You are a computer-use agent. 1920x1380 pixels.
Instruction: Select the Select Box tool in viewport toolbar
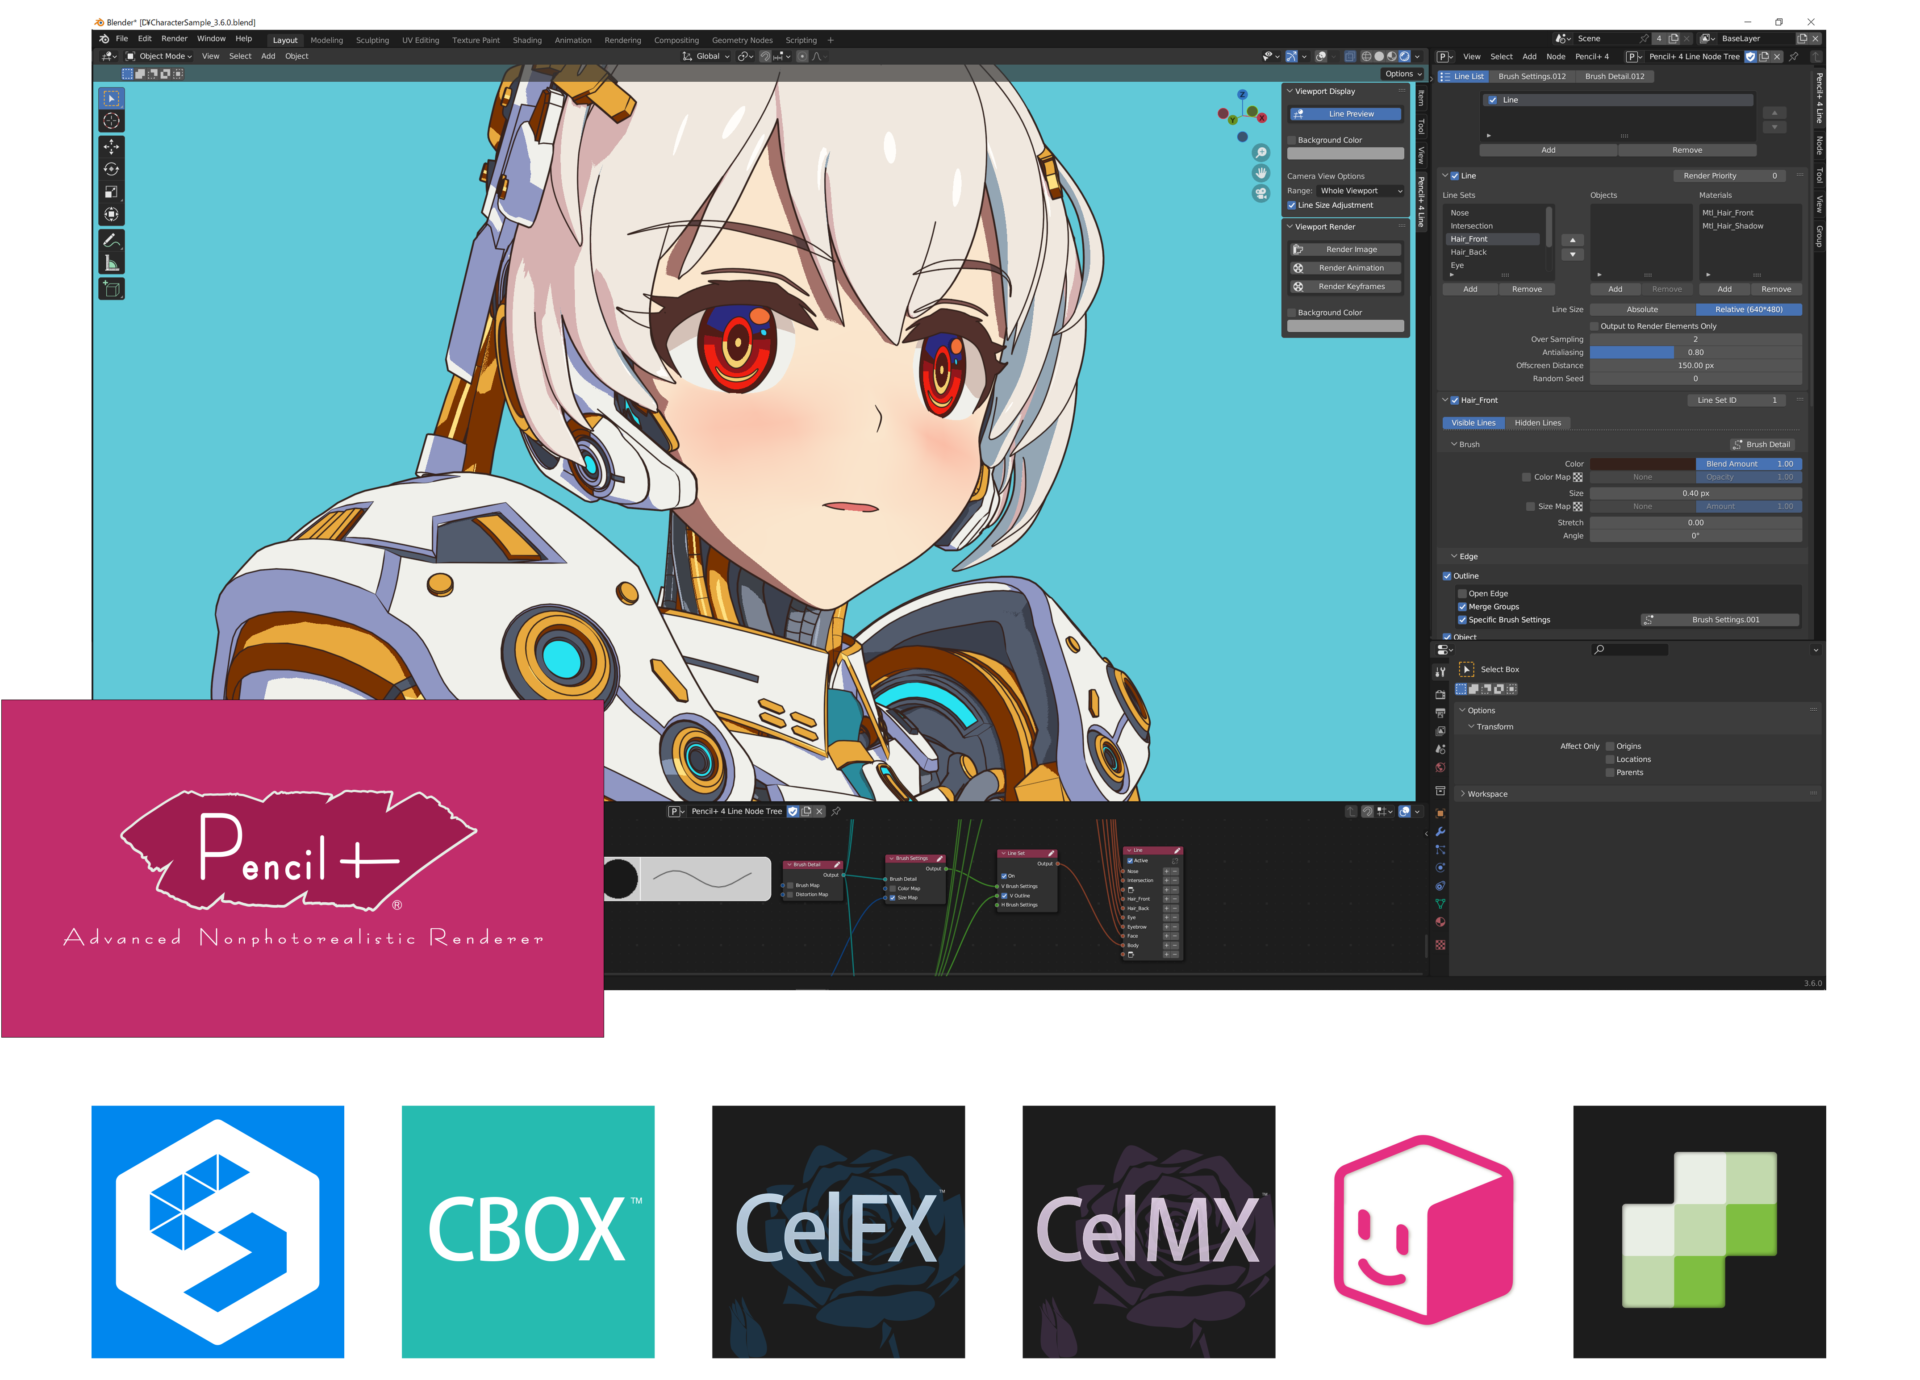111,98
